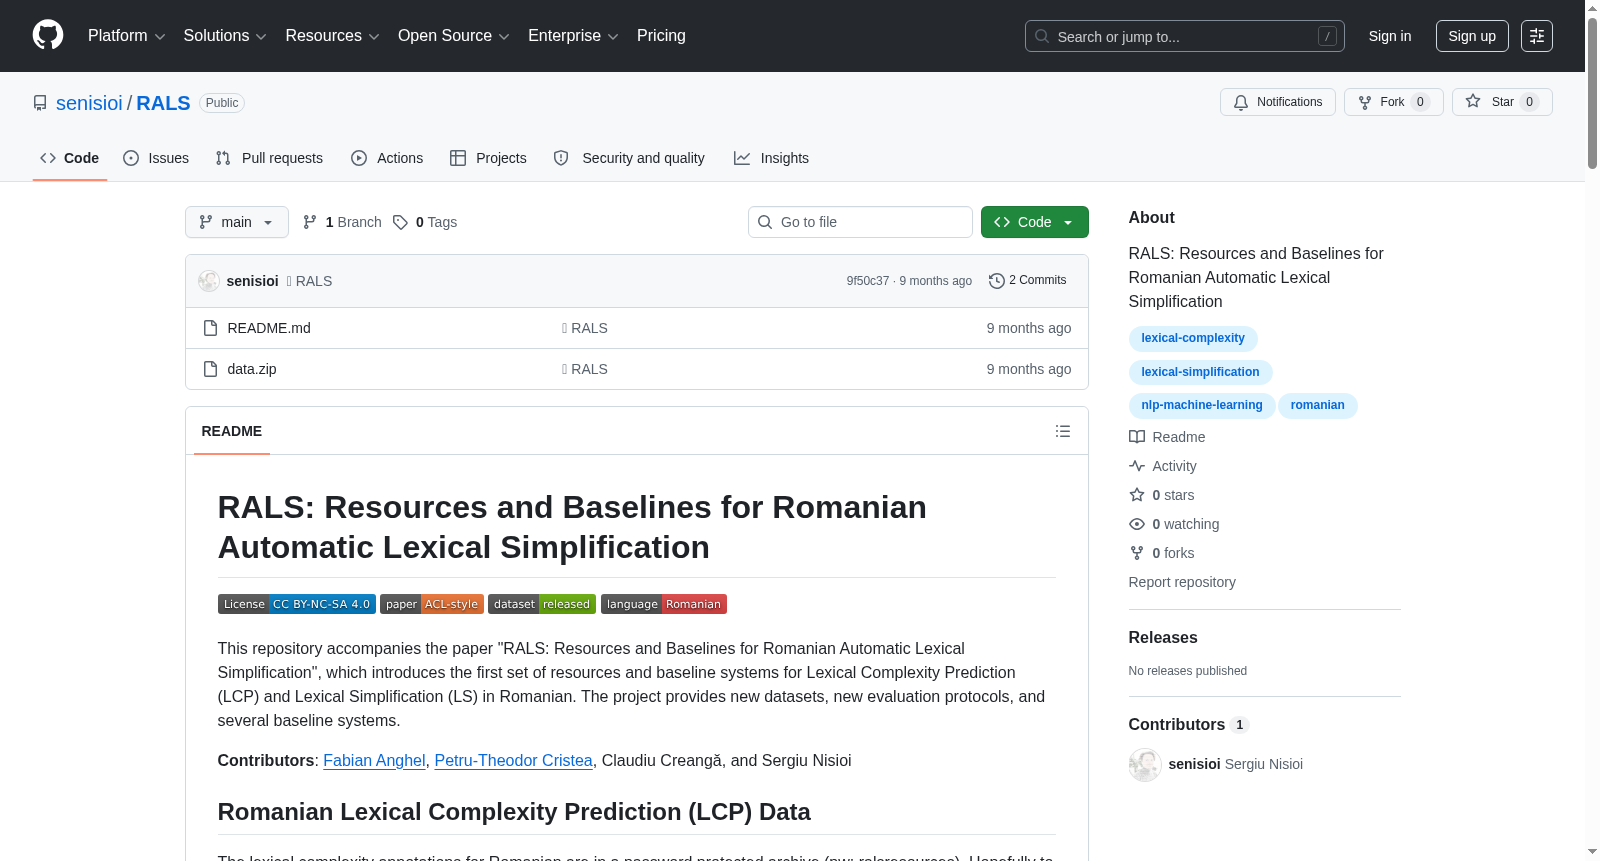This screenshot has width=1600, height=861.
Task: Click the data.zip file icon
Action: click(210, 369)
